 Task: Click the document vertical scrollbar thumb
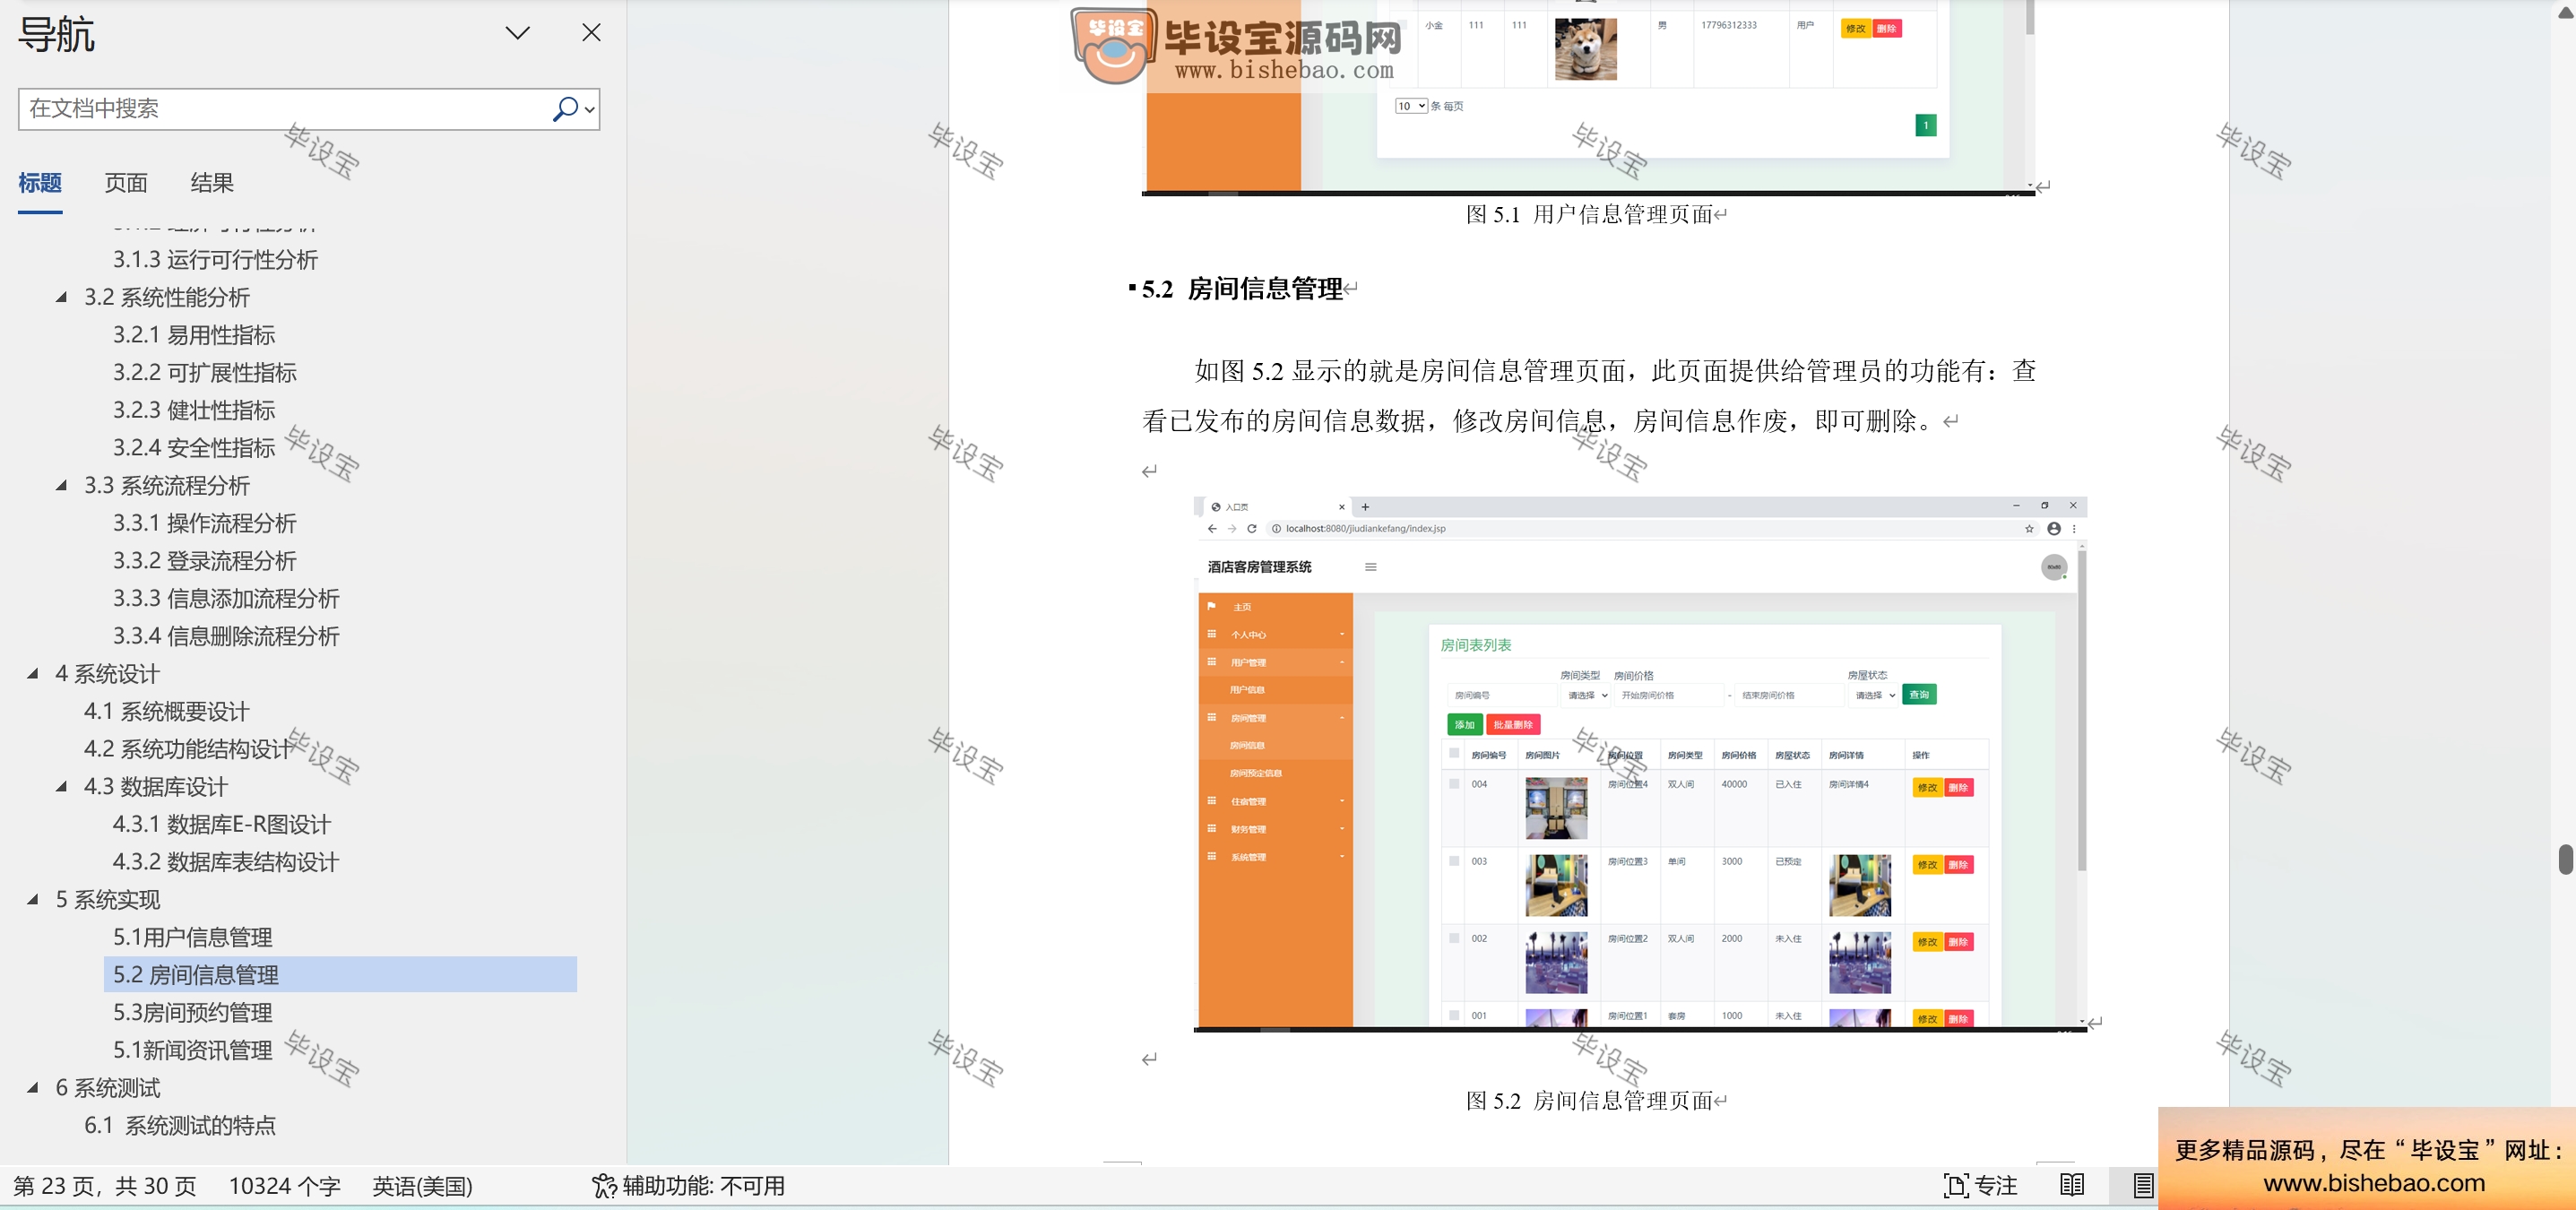click(x=2565, y=860)
